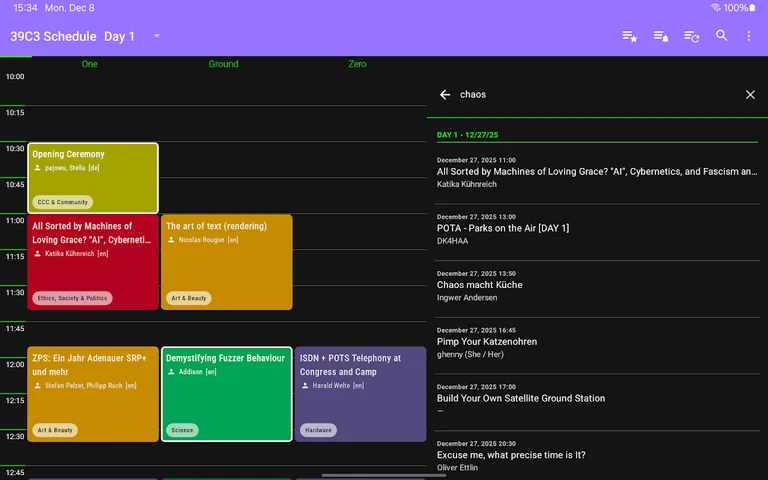Click the 10:30 time label

point(15,148)
